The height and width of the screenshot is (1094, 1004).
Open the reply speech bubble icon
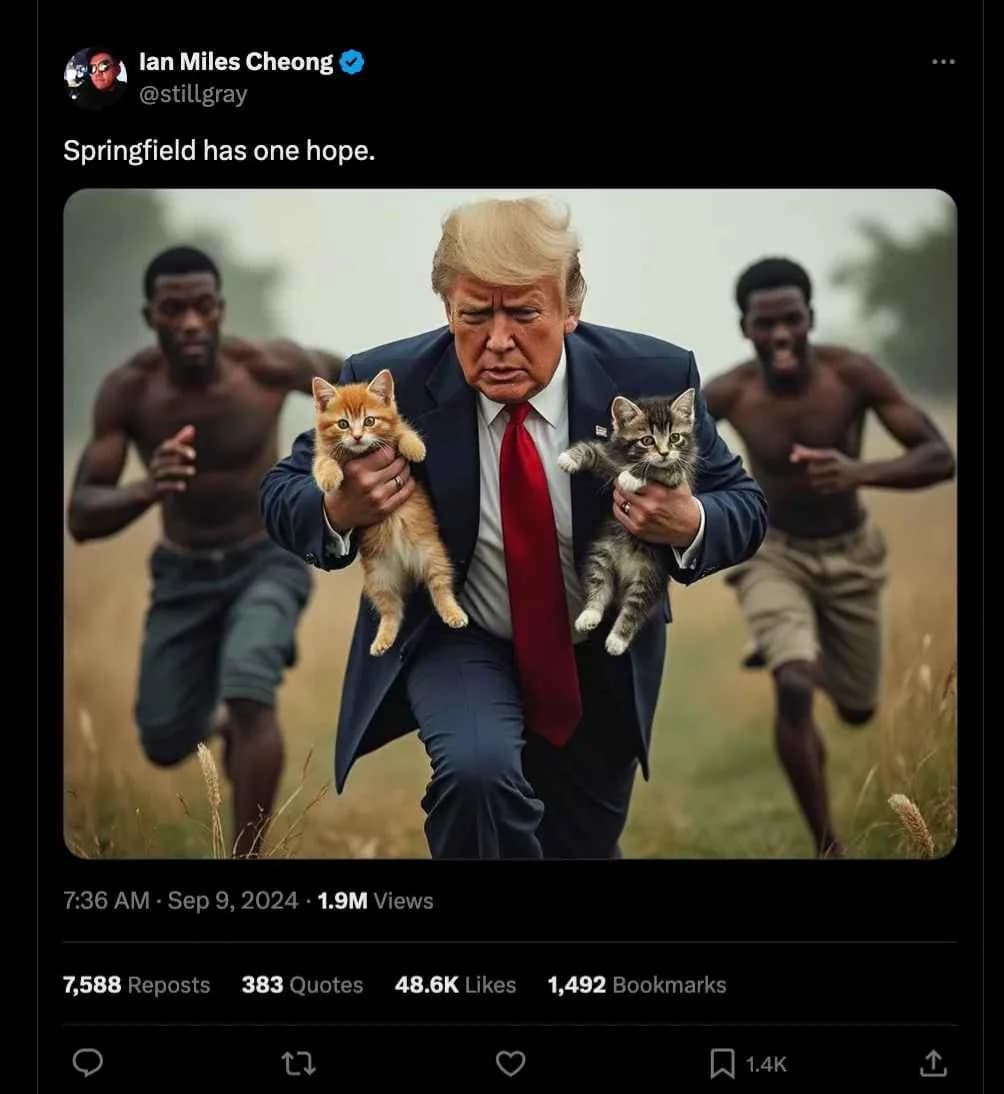point(88,1063)
